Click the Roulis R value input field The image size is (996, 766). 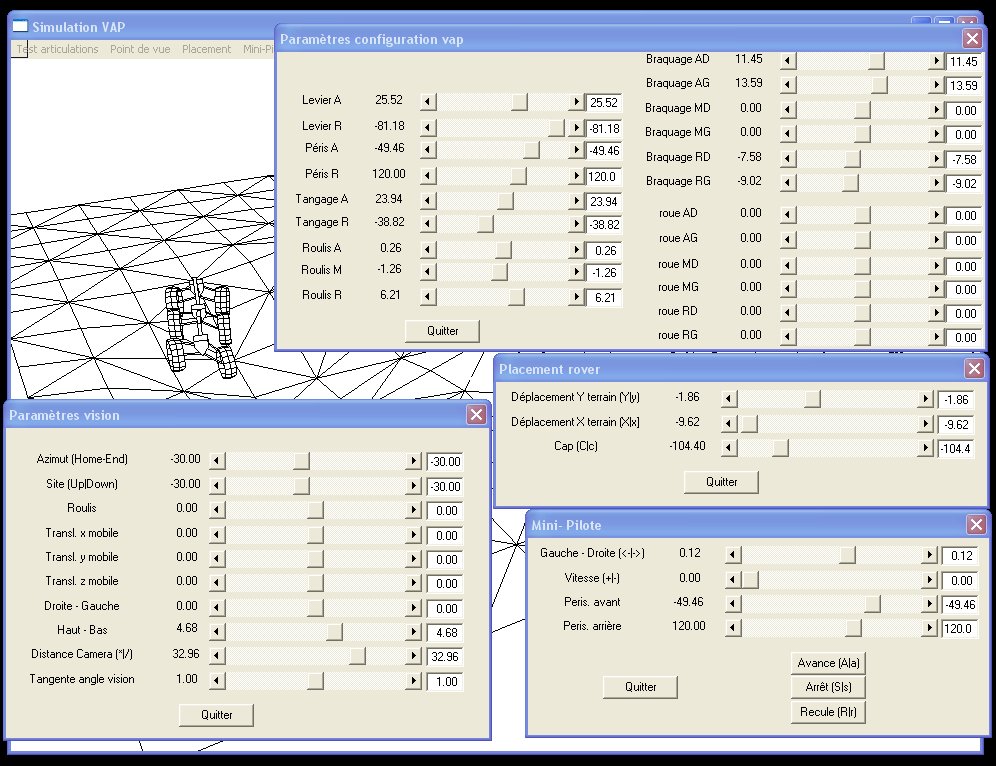click(603, 298)
